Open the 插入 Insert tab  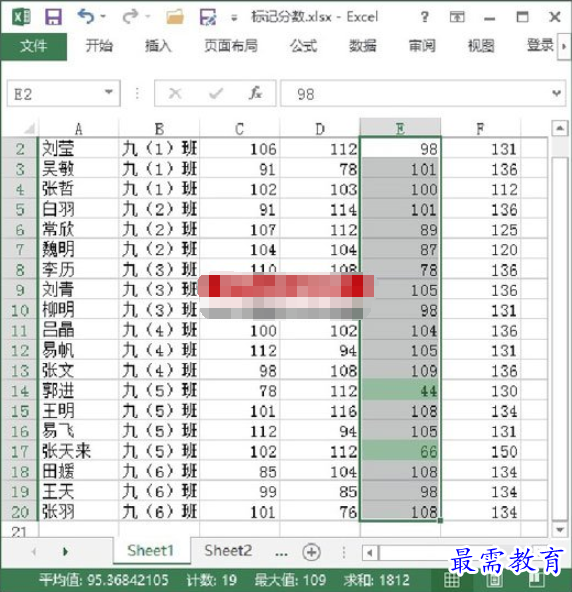click(x=158, y=46)
